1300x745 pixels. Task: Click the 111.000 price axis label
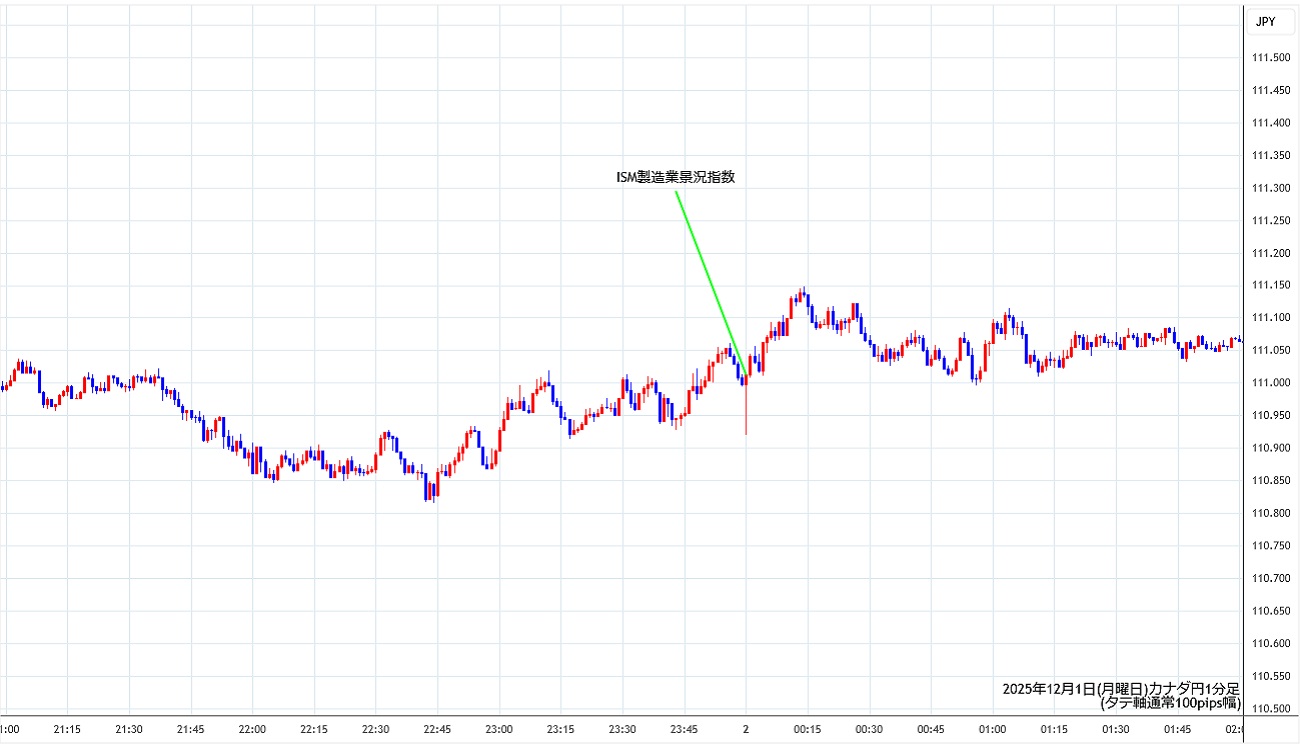coord(1270,383)
